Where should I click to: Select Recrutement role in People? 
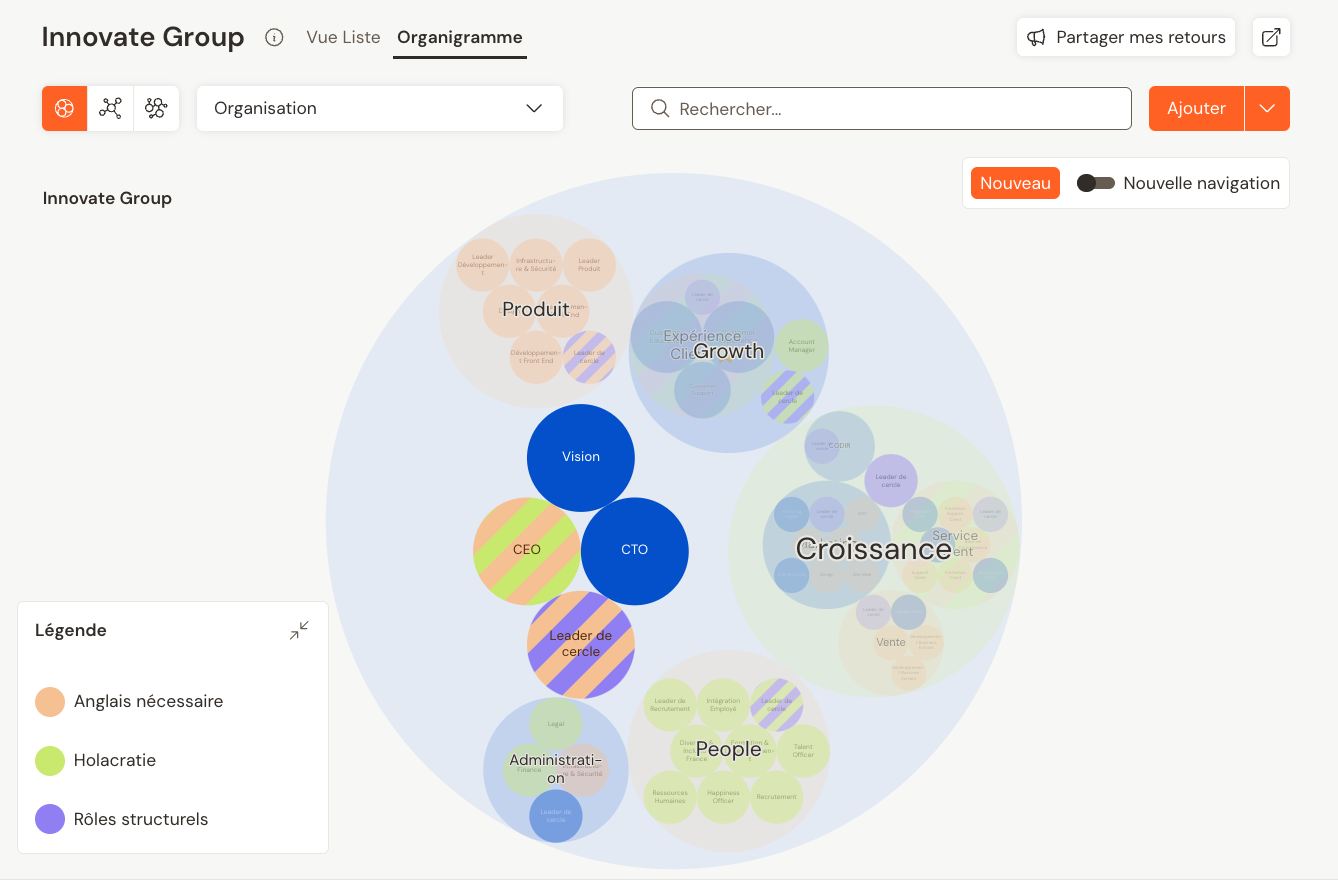(777, 797)
